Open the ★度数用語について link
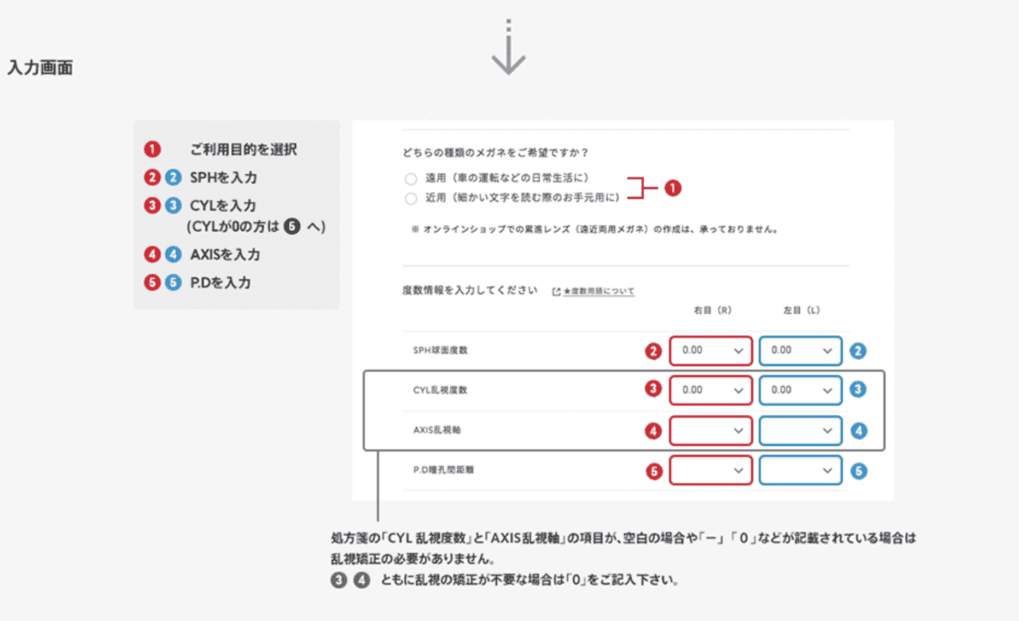This screenshot has height=621, width=1024. point(599,291)
